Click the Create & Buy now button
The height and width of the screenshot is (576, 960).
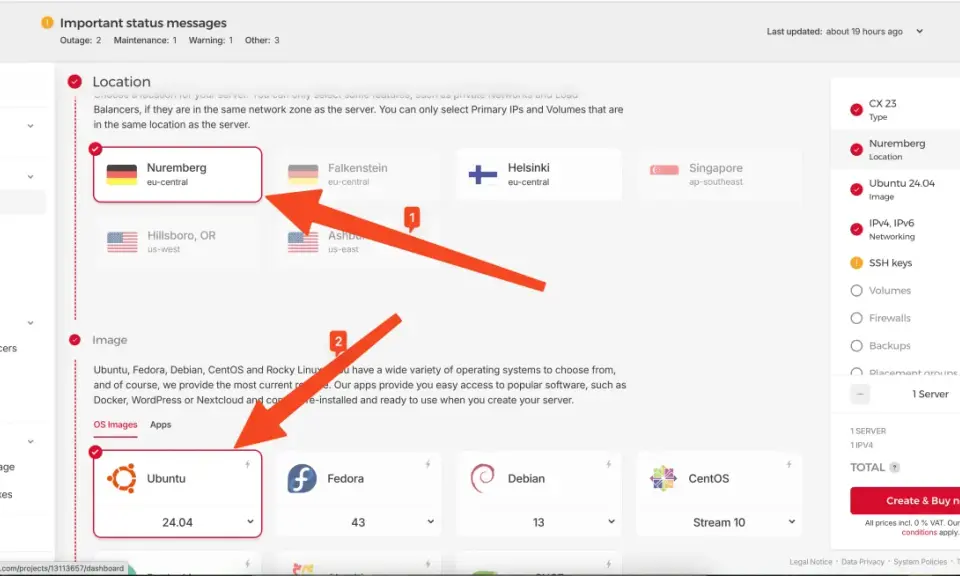coord(905,501)
